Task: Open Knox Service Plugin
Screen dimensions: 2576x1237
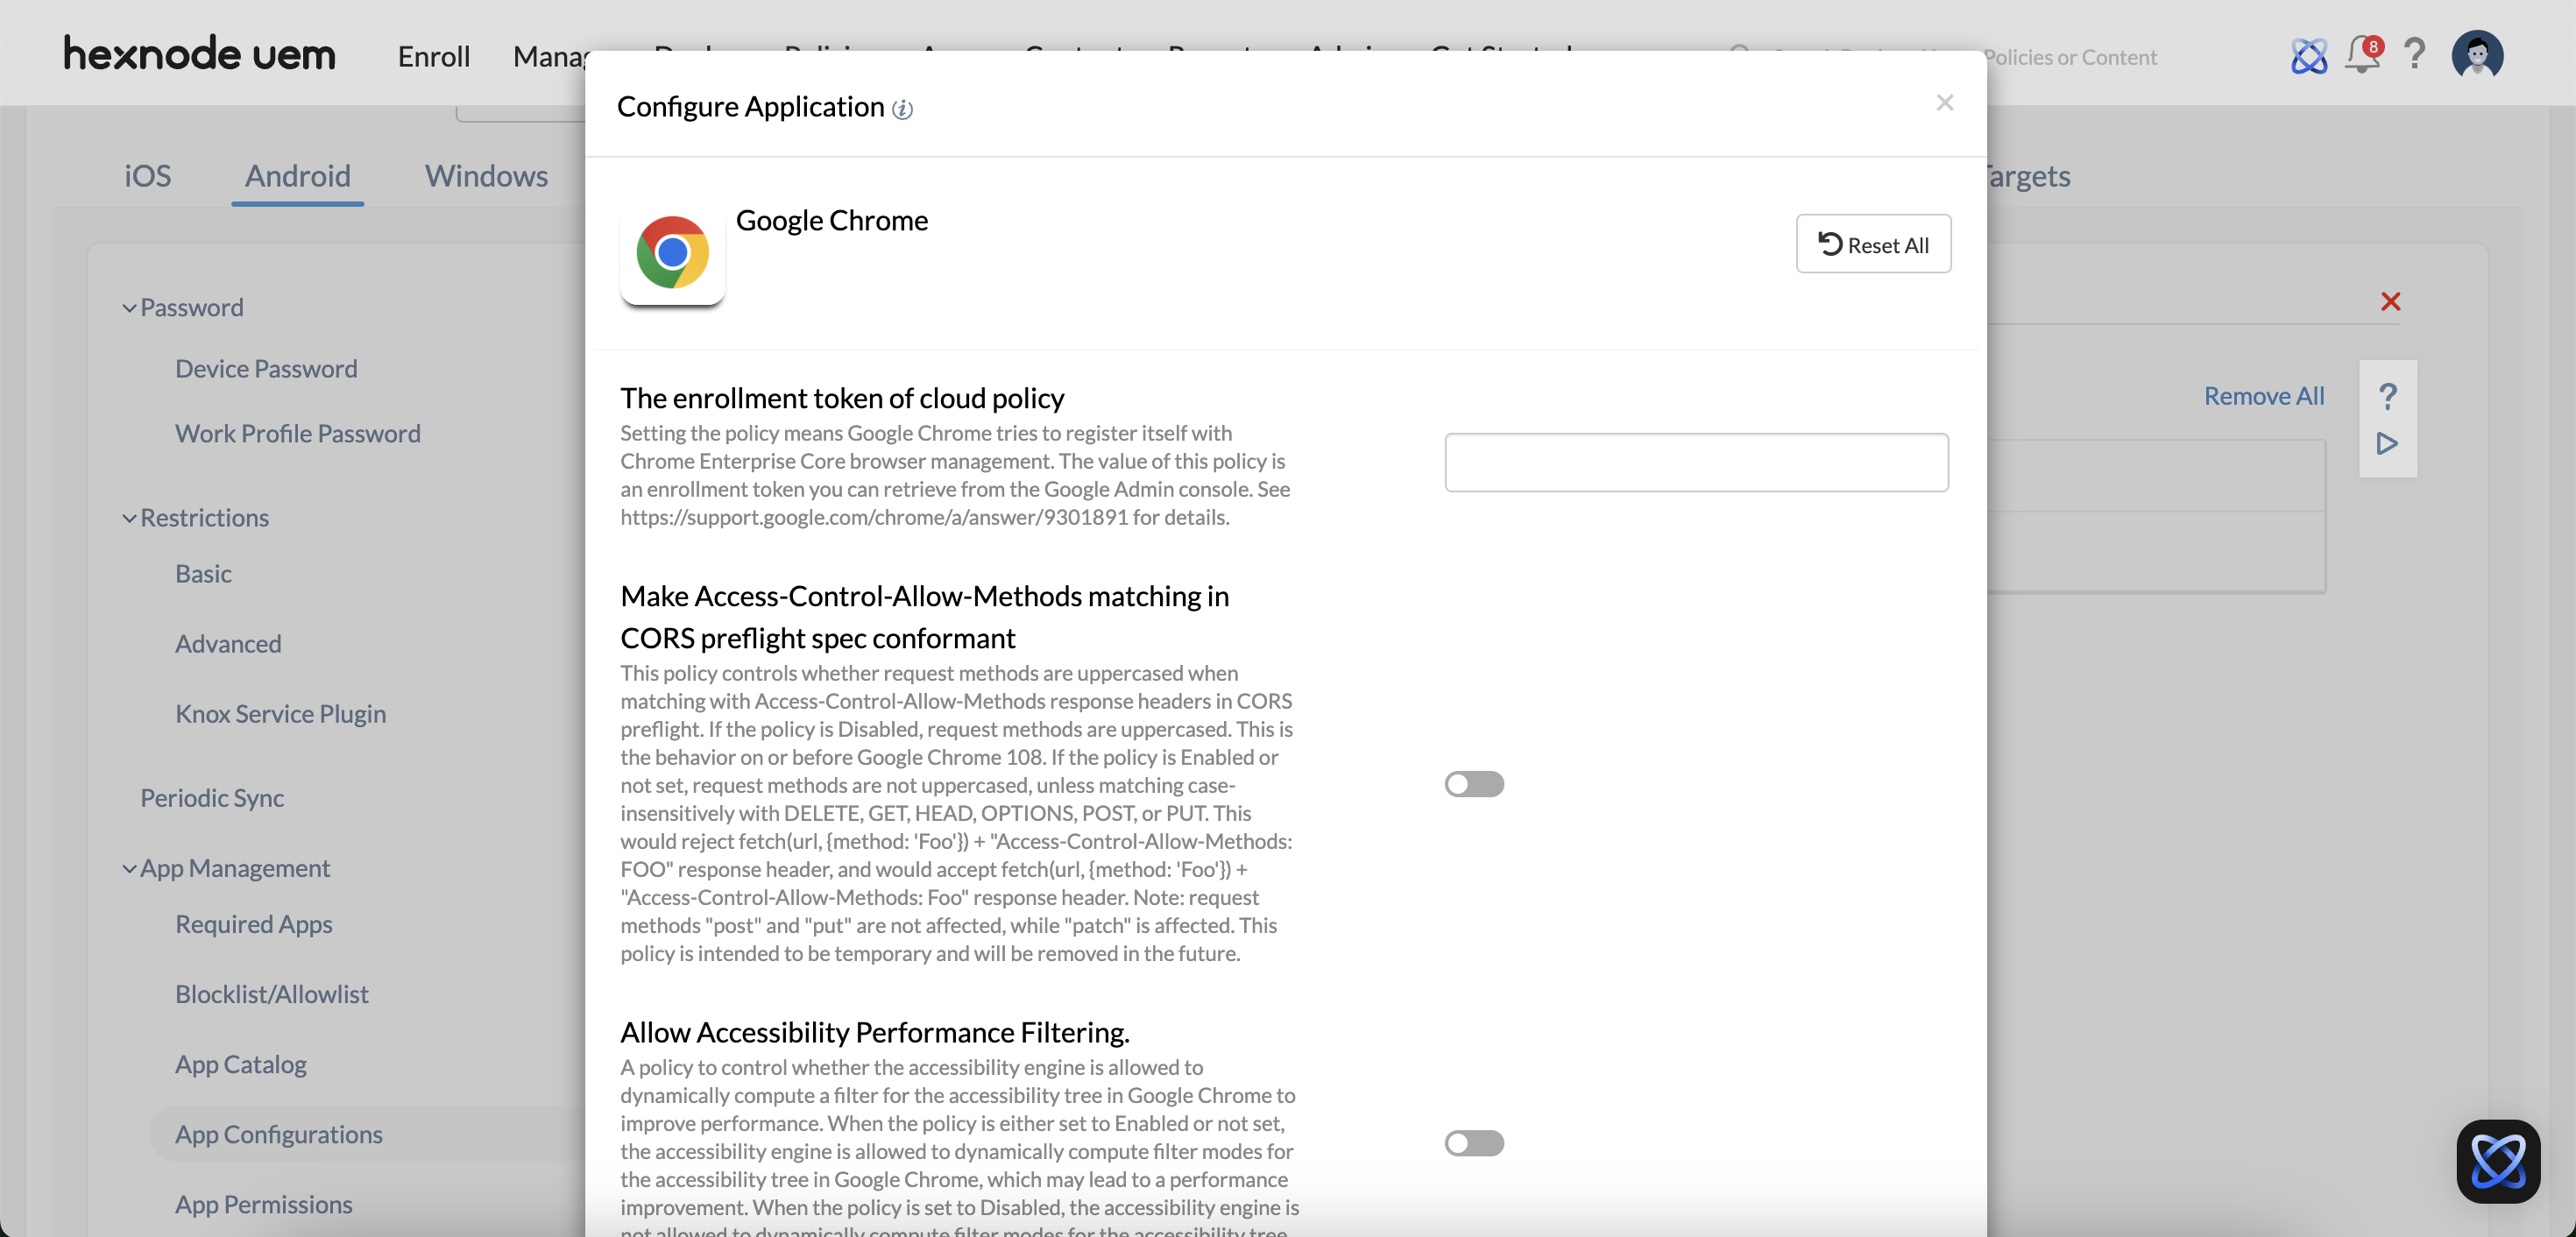Action: coord(281,714)
